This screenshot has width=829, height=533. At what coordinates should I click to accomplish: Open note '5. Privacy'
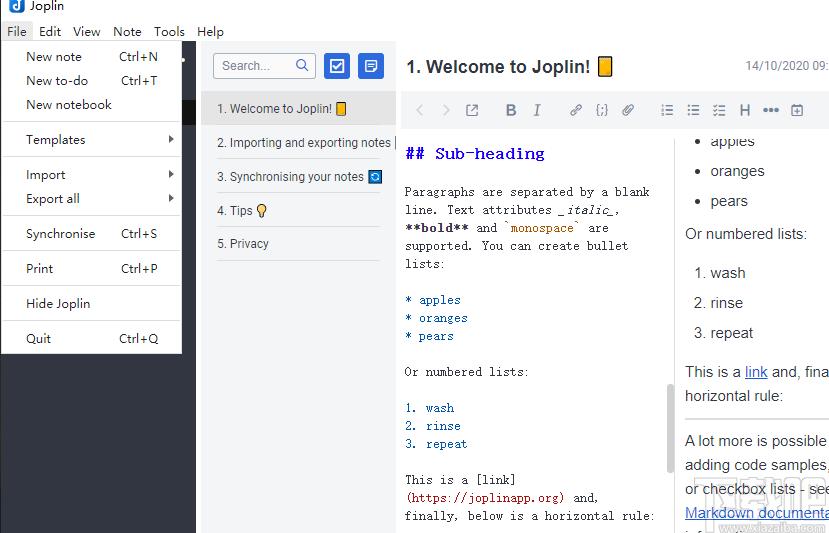pyautogui.click(x=299, y=244)
